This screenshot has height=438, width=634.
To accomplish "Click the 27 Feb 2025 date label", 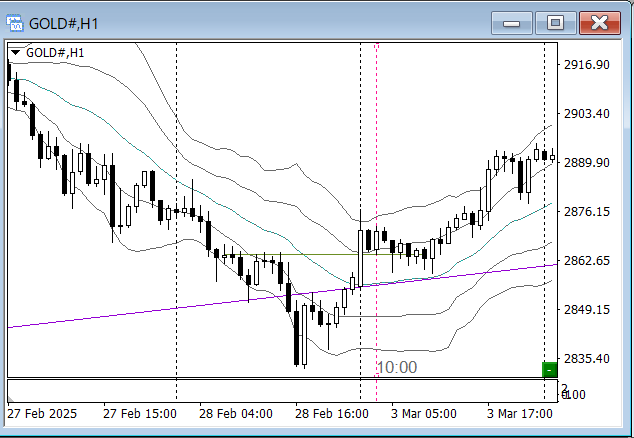I will click(x=42, y=414).
